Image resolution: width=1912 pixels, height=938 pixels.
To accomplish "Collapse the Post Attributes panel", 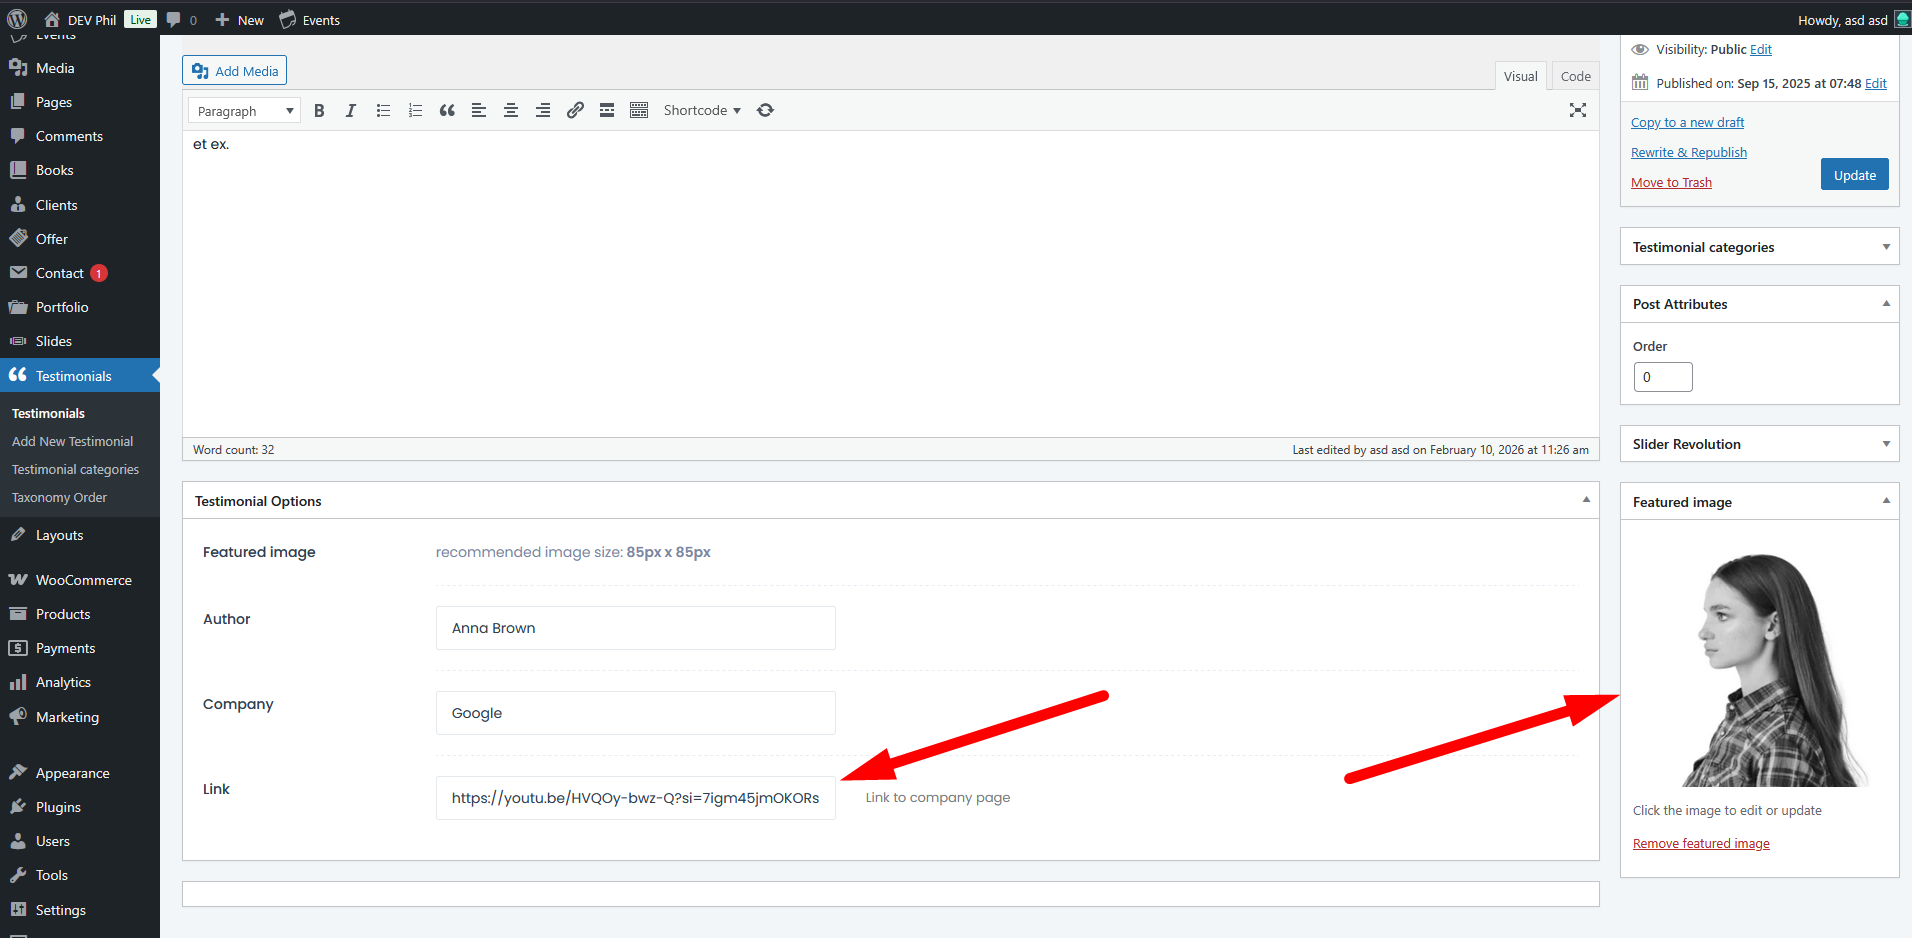I will 1885,304.
